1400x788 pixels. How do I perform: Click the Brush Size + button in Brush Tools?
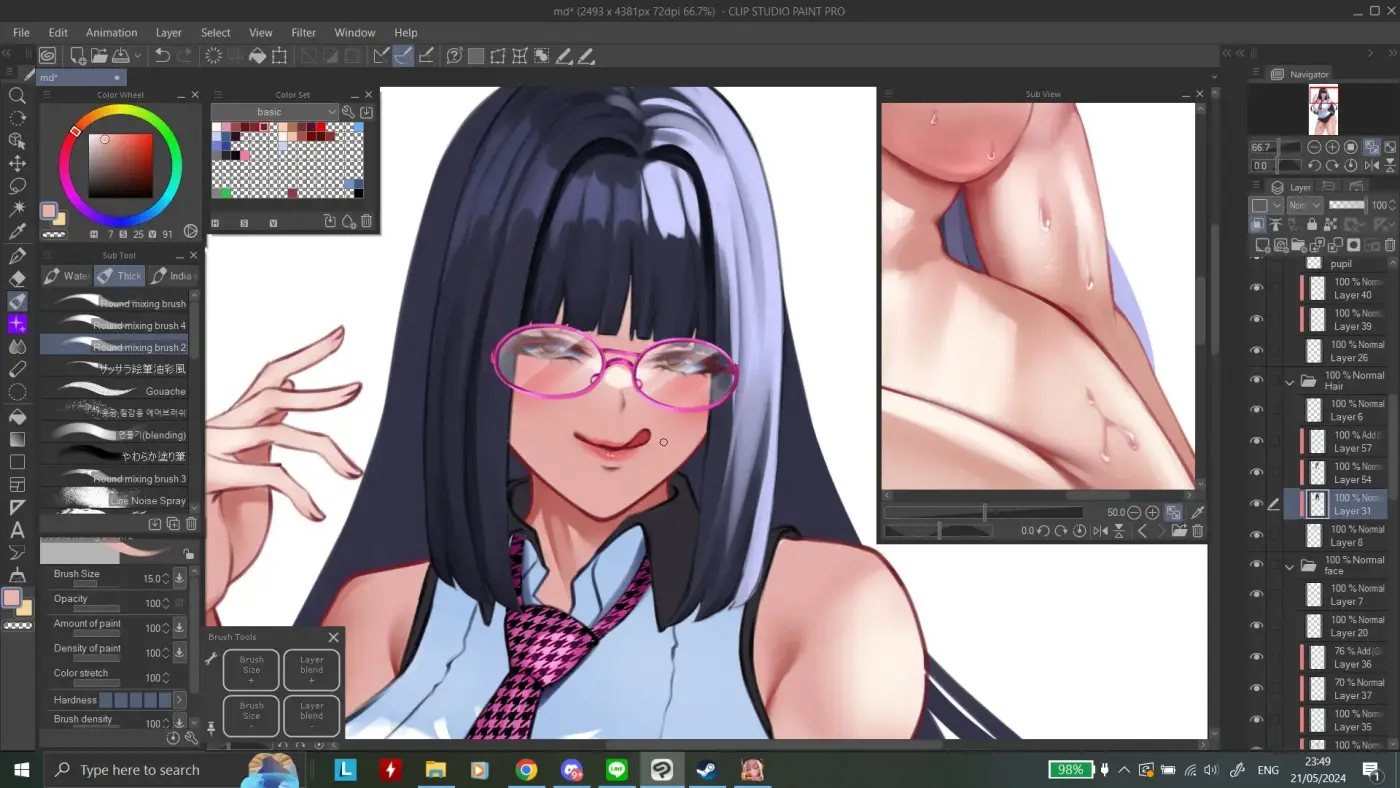251,670
